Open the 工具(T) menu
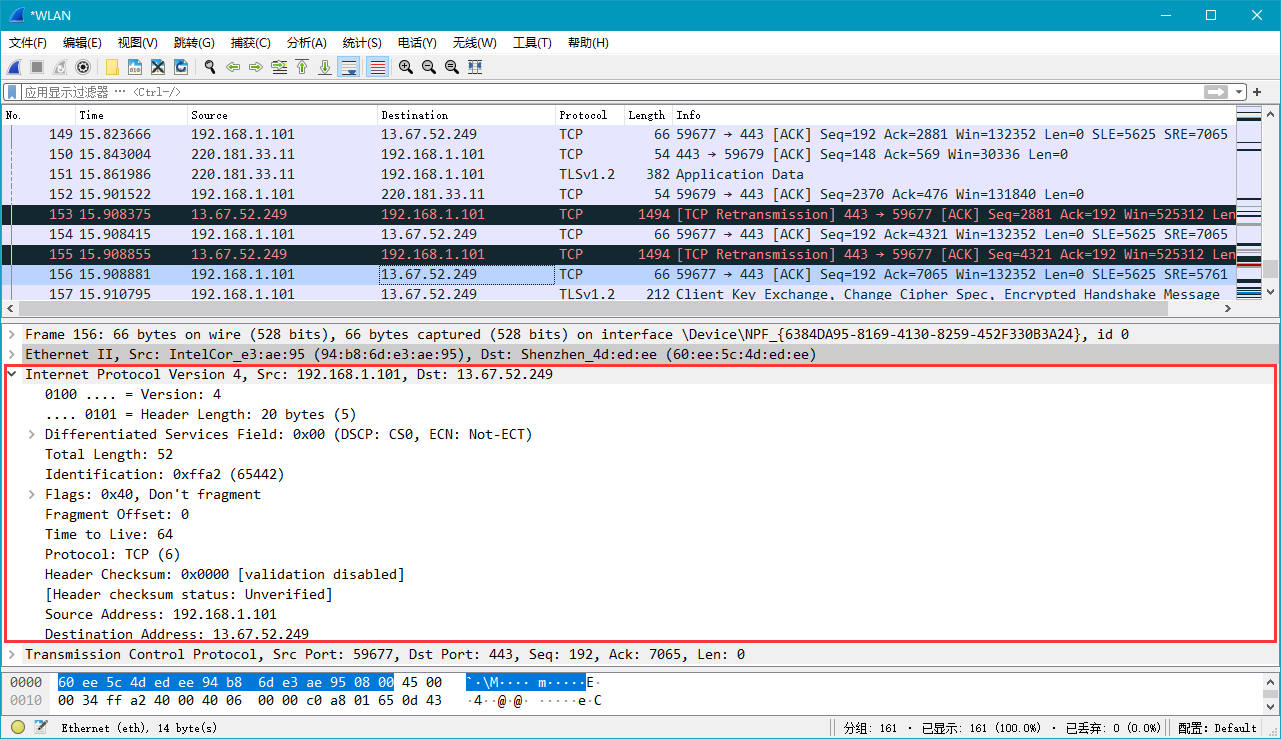Screen dimensions: 1281x739 click(x=532, y=43)
